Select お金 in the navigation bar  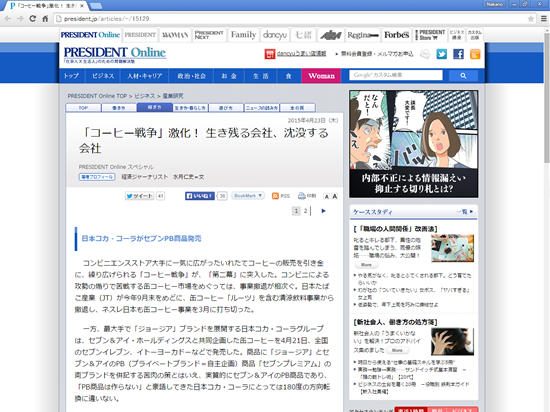pyautogui.click(x=229, y=76)
